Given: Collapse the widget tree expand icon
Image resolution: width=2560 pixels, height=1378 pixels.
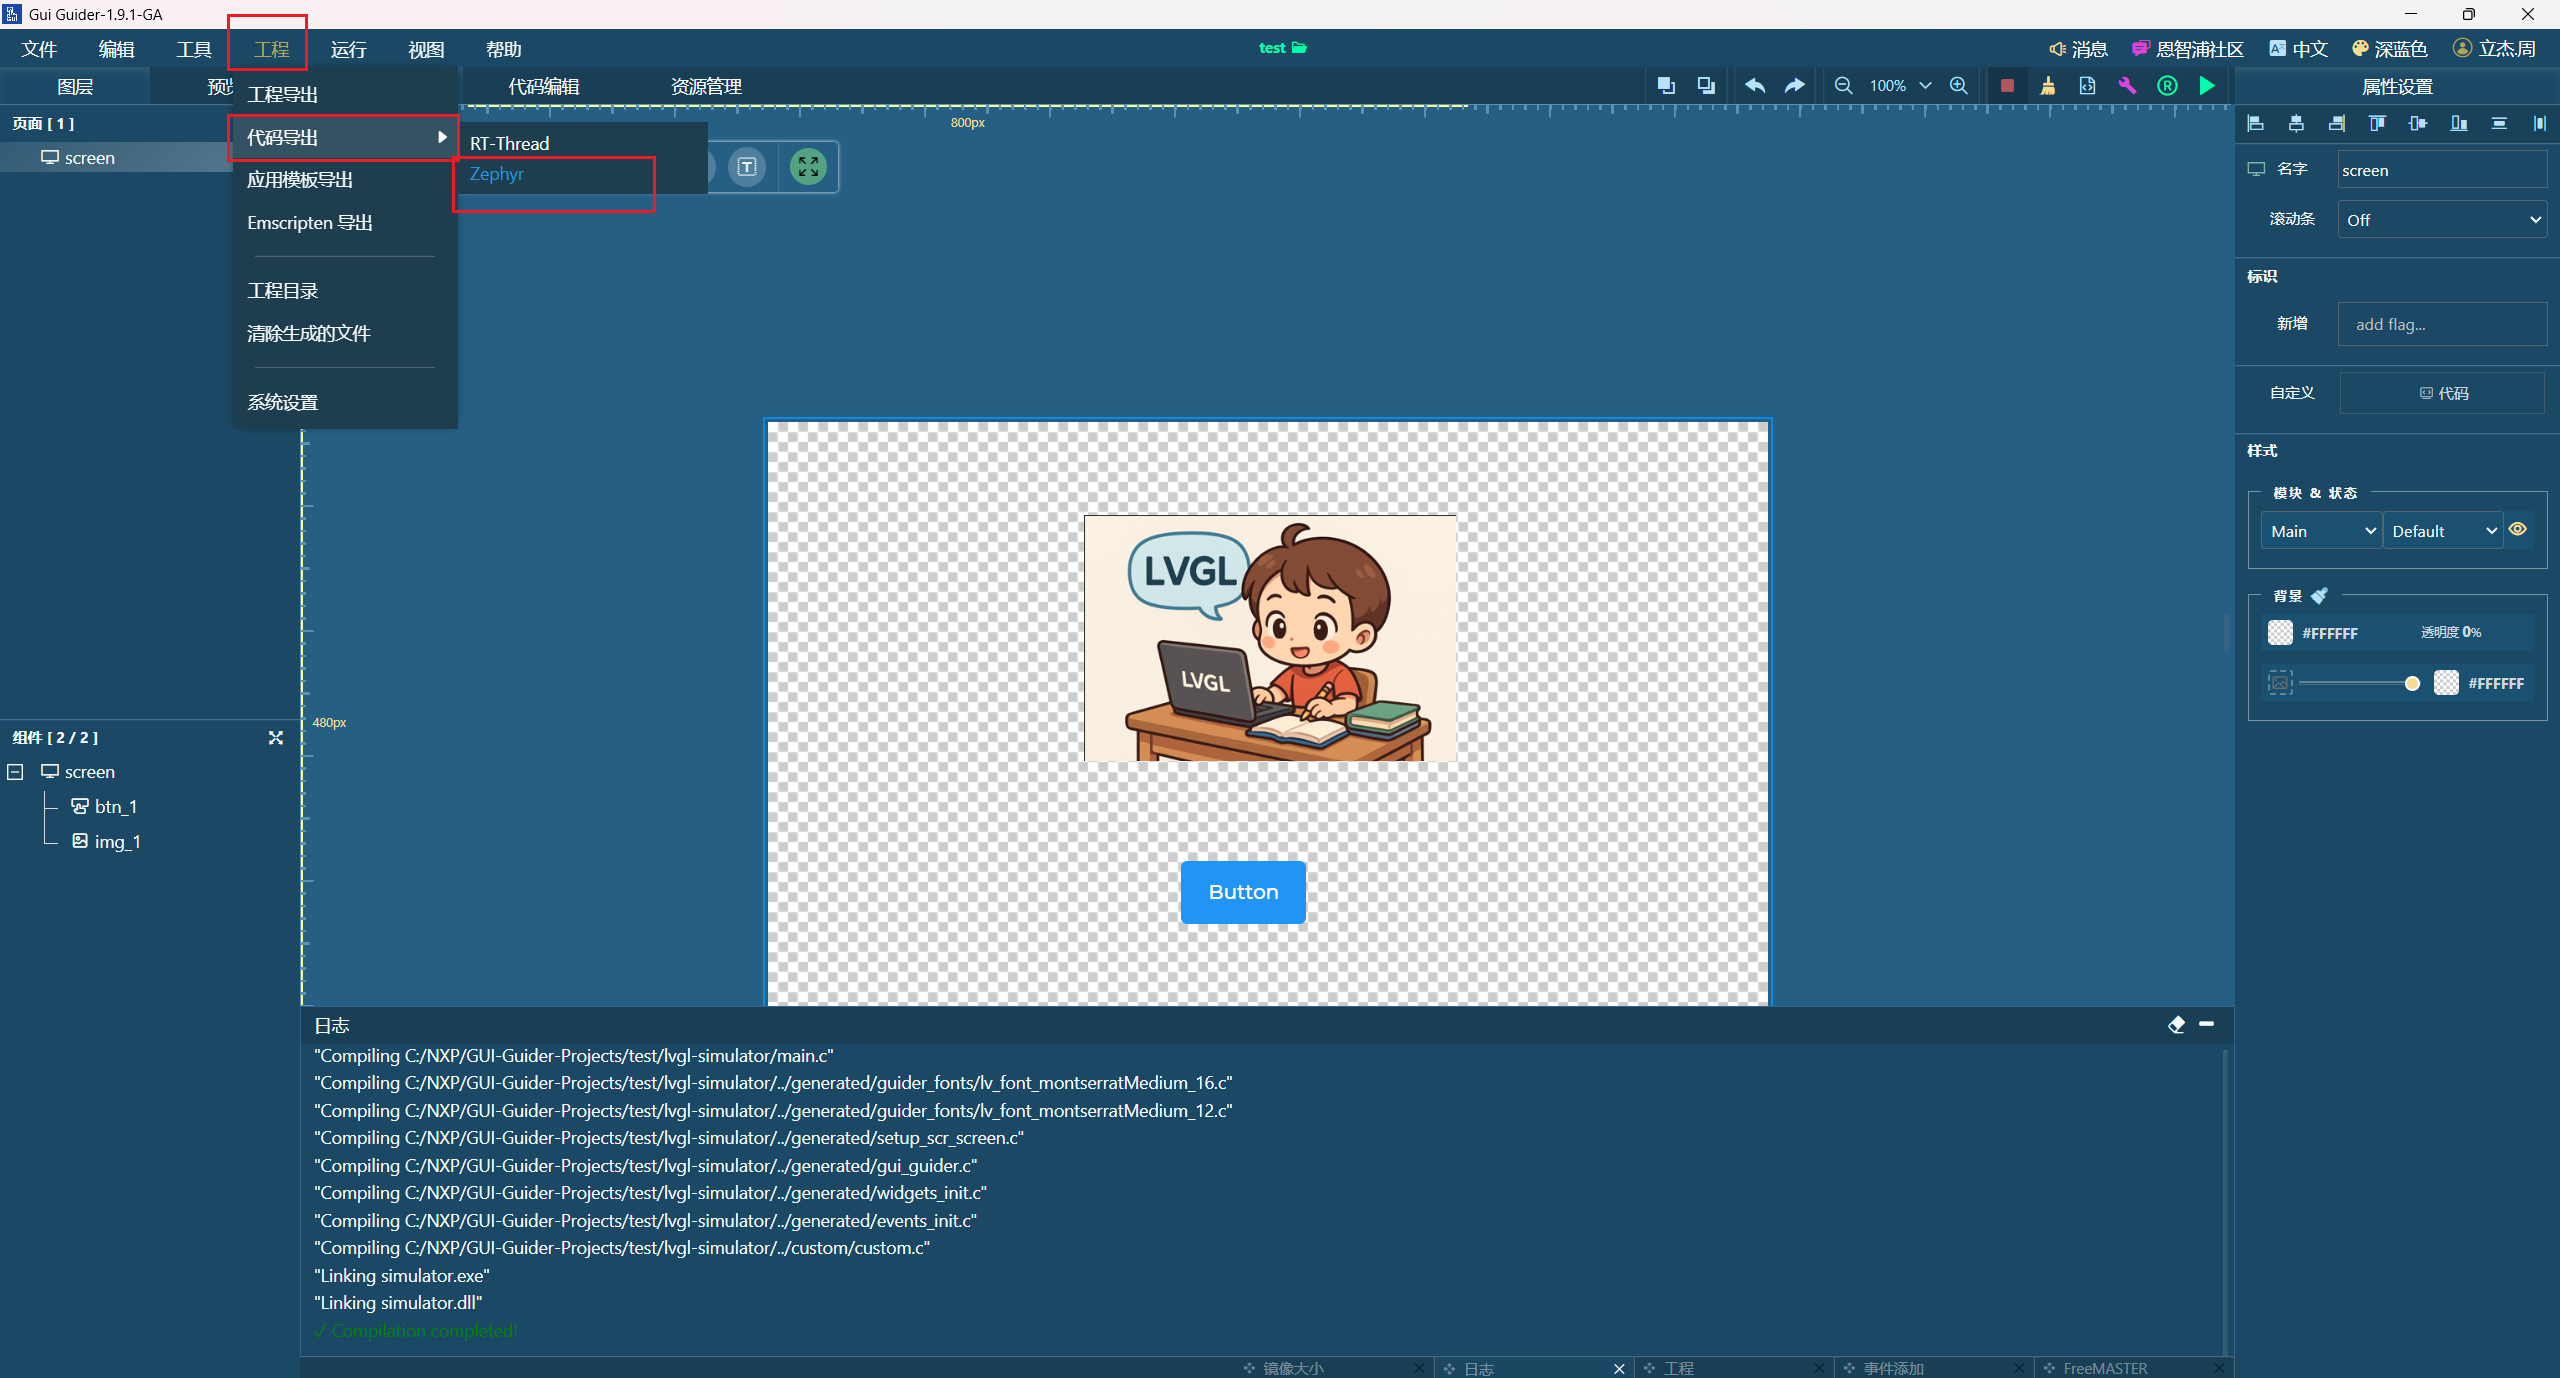Looking at the screenshot, I should (x=276, y=737).
